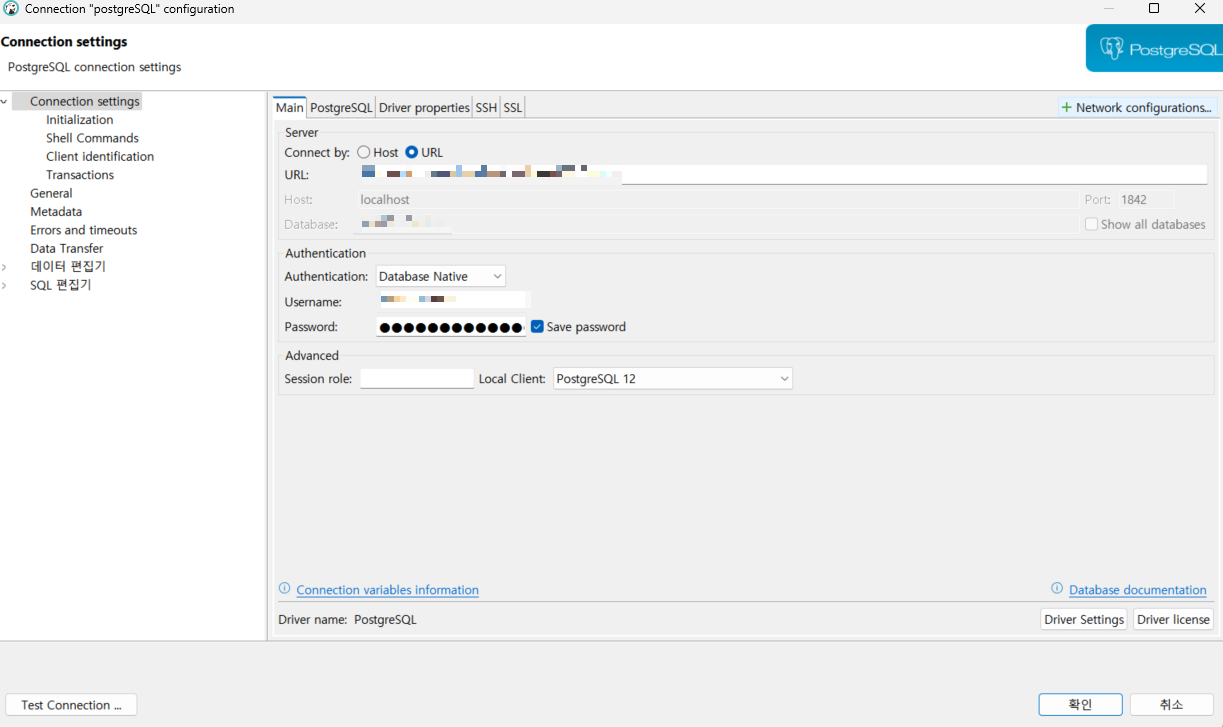
Task: Click the Username input field
Action: click(451, 301)
